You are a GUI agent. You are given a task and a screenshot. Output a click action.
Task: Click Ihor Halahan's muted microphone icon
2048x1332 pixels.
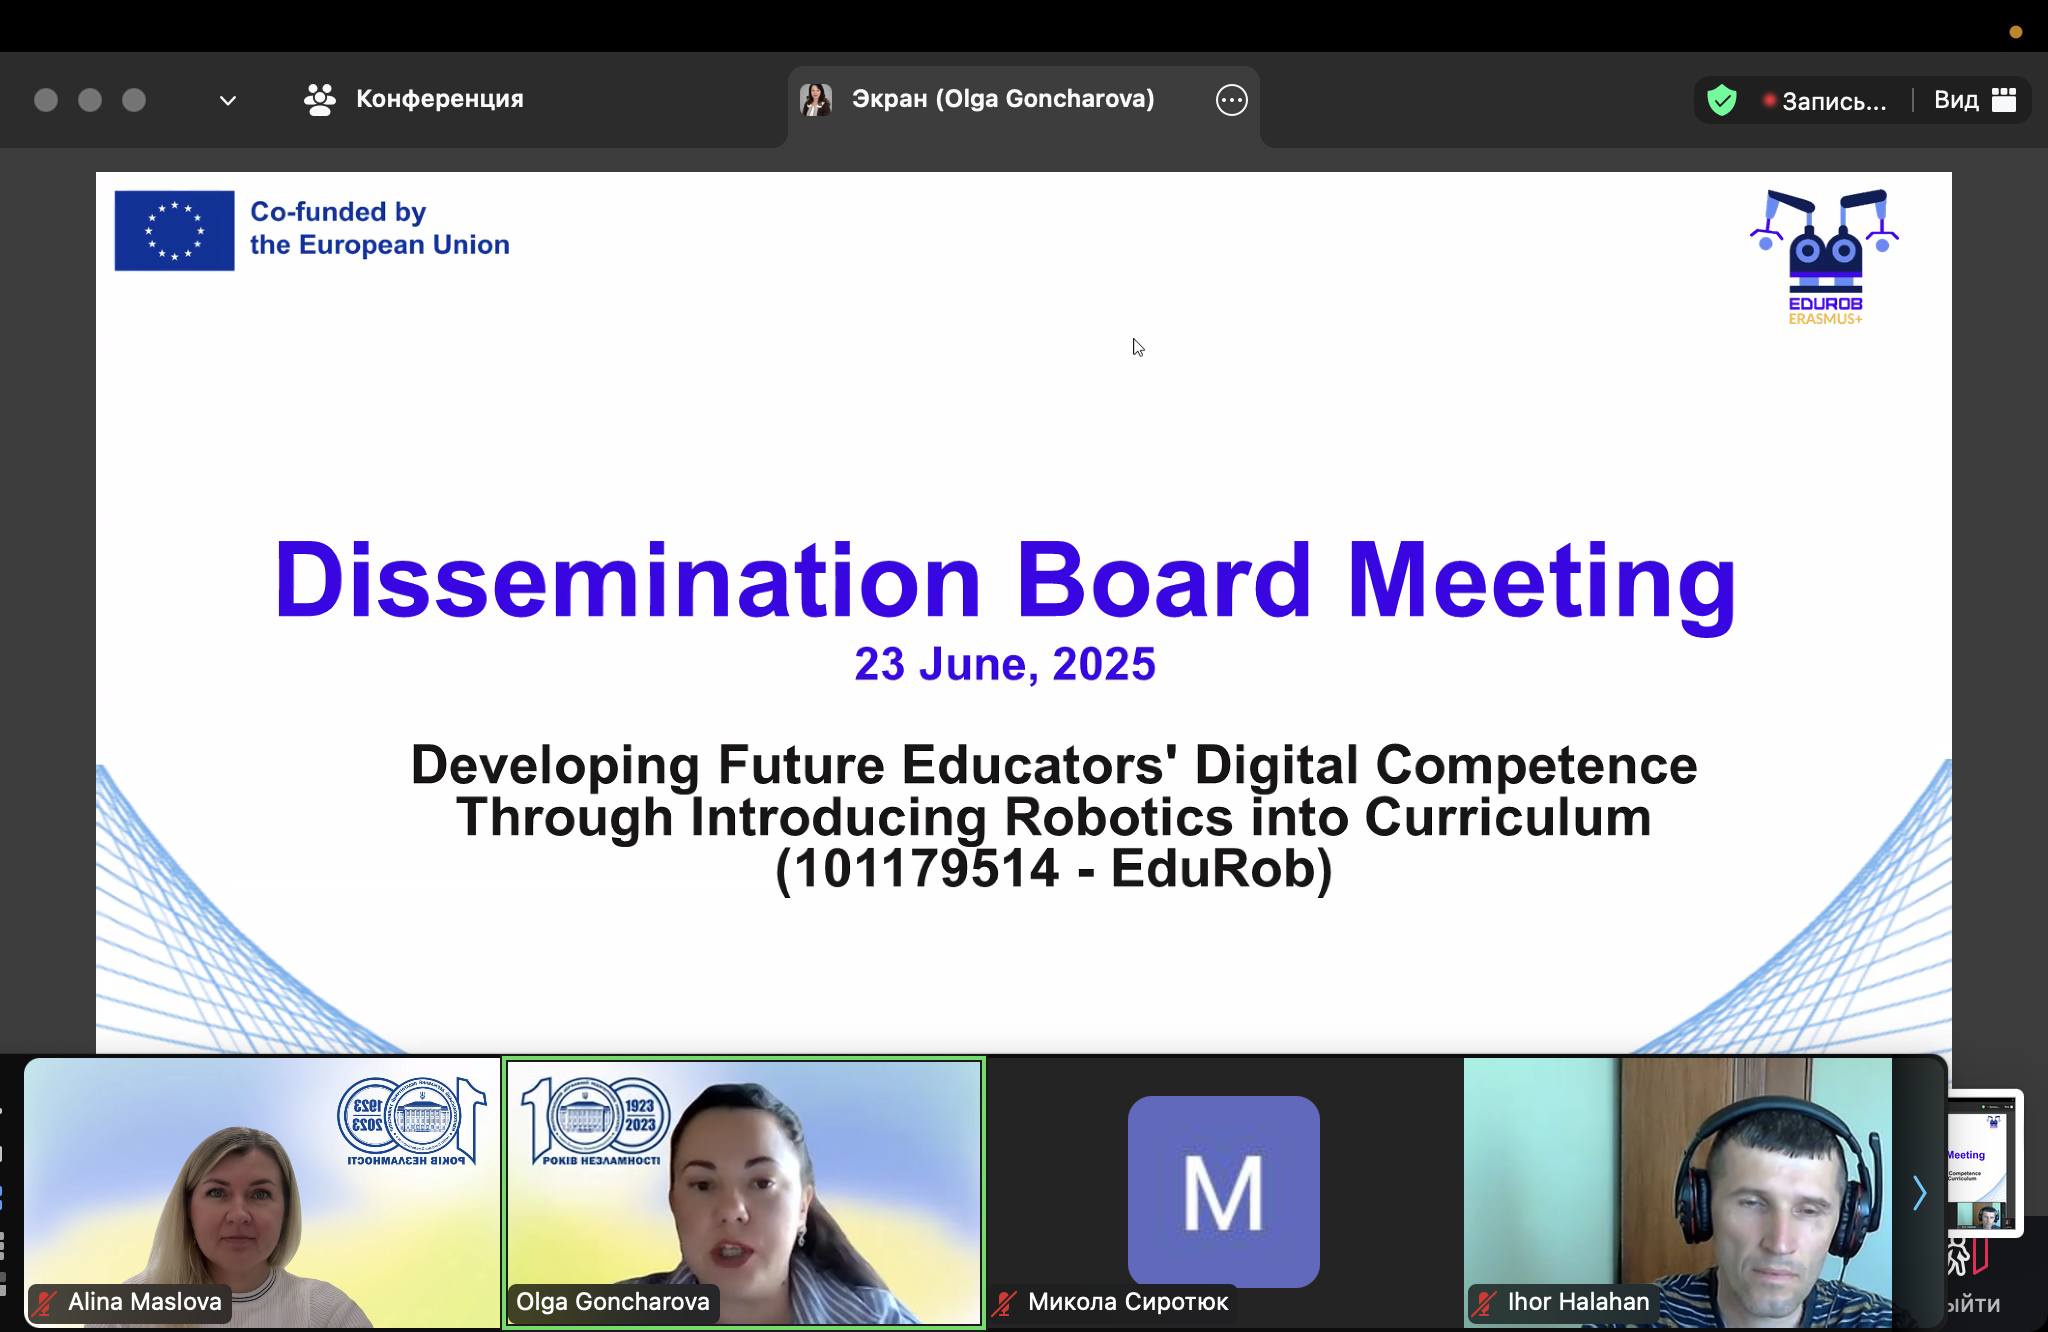coord(1484,1303)
